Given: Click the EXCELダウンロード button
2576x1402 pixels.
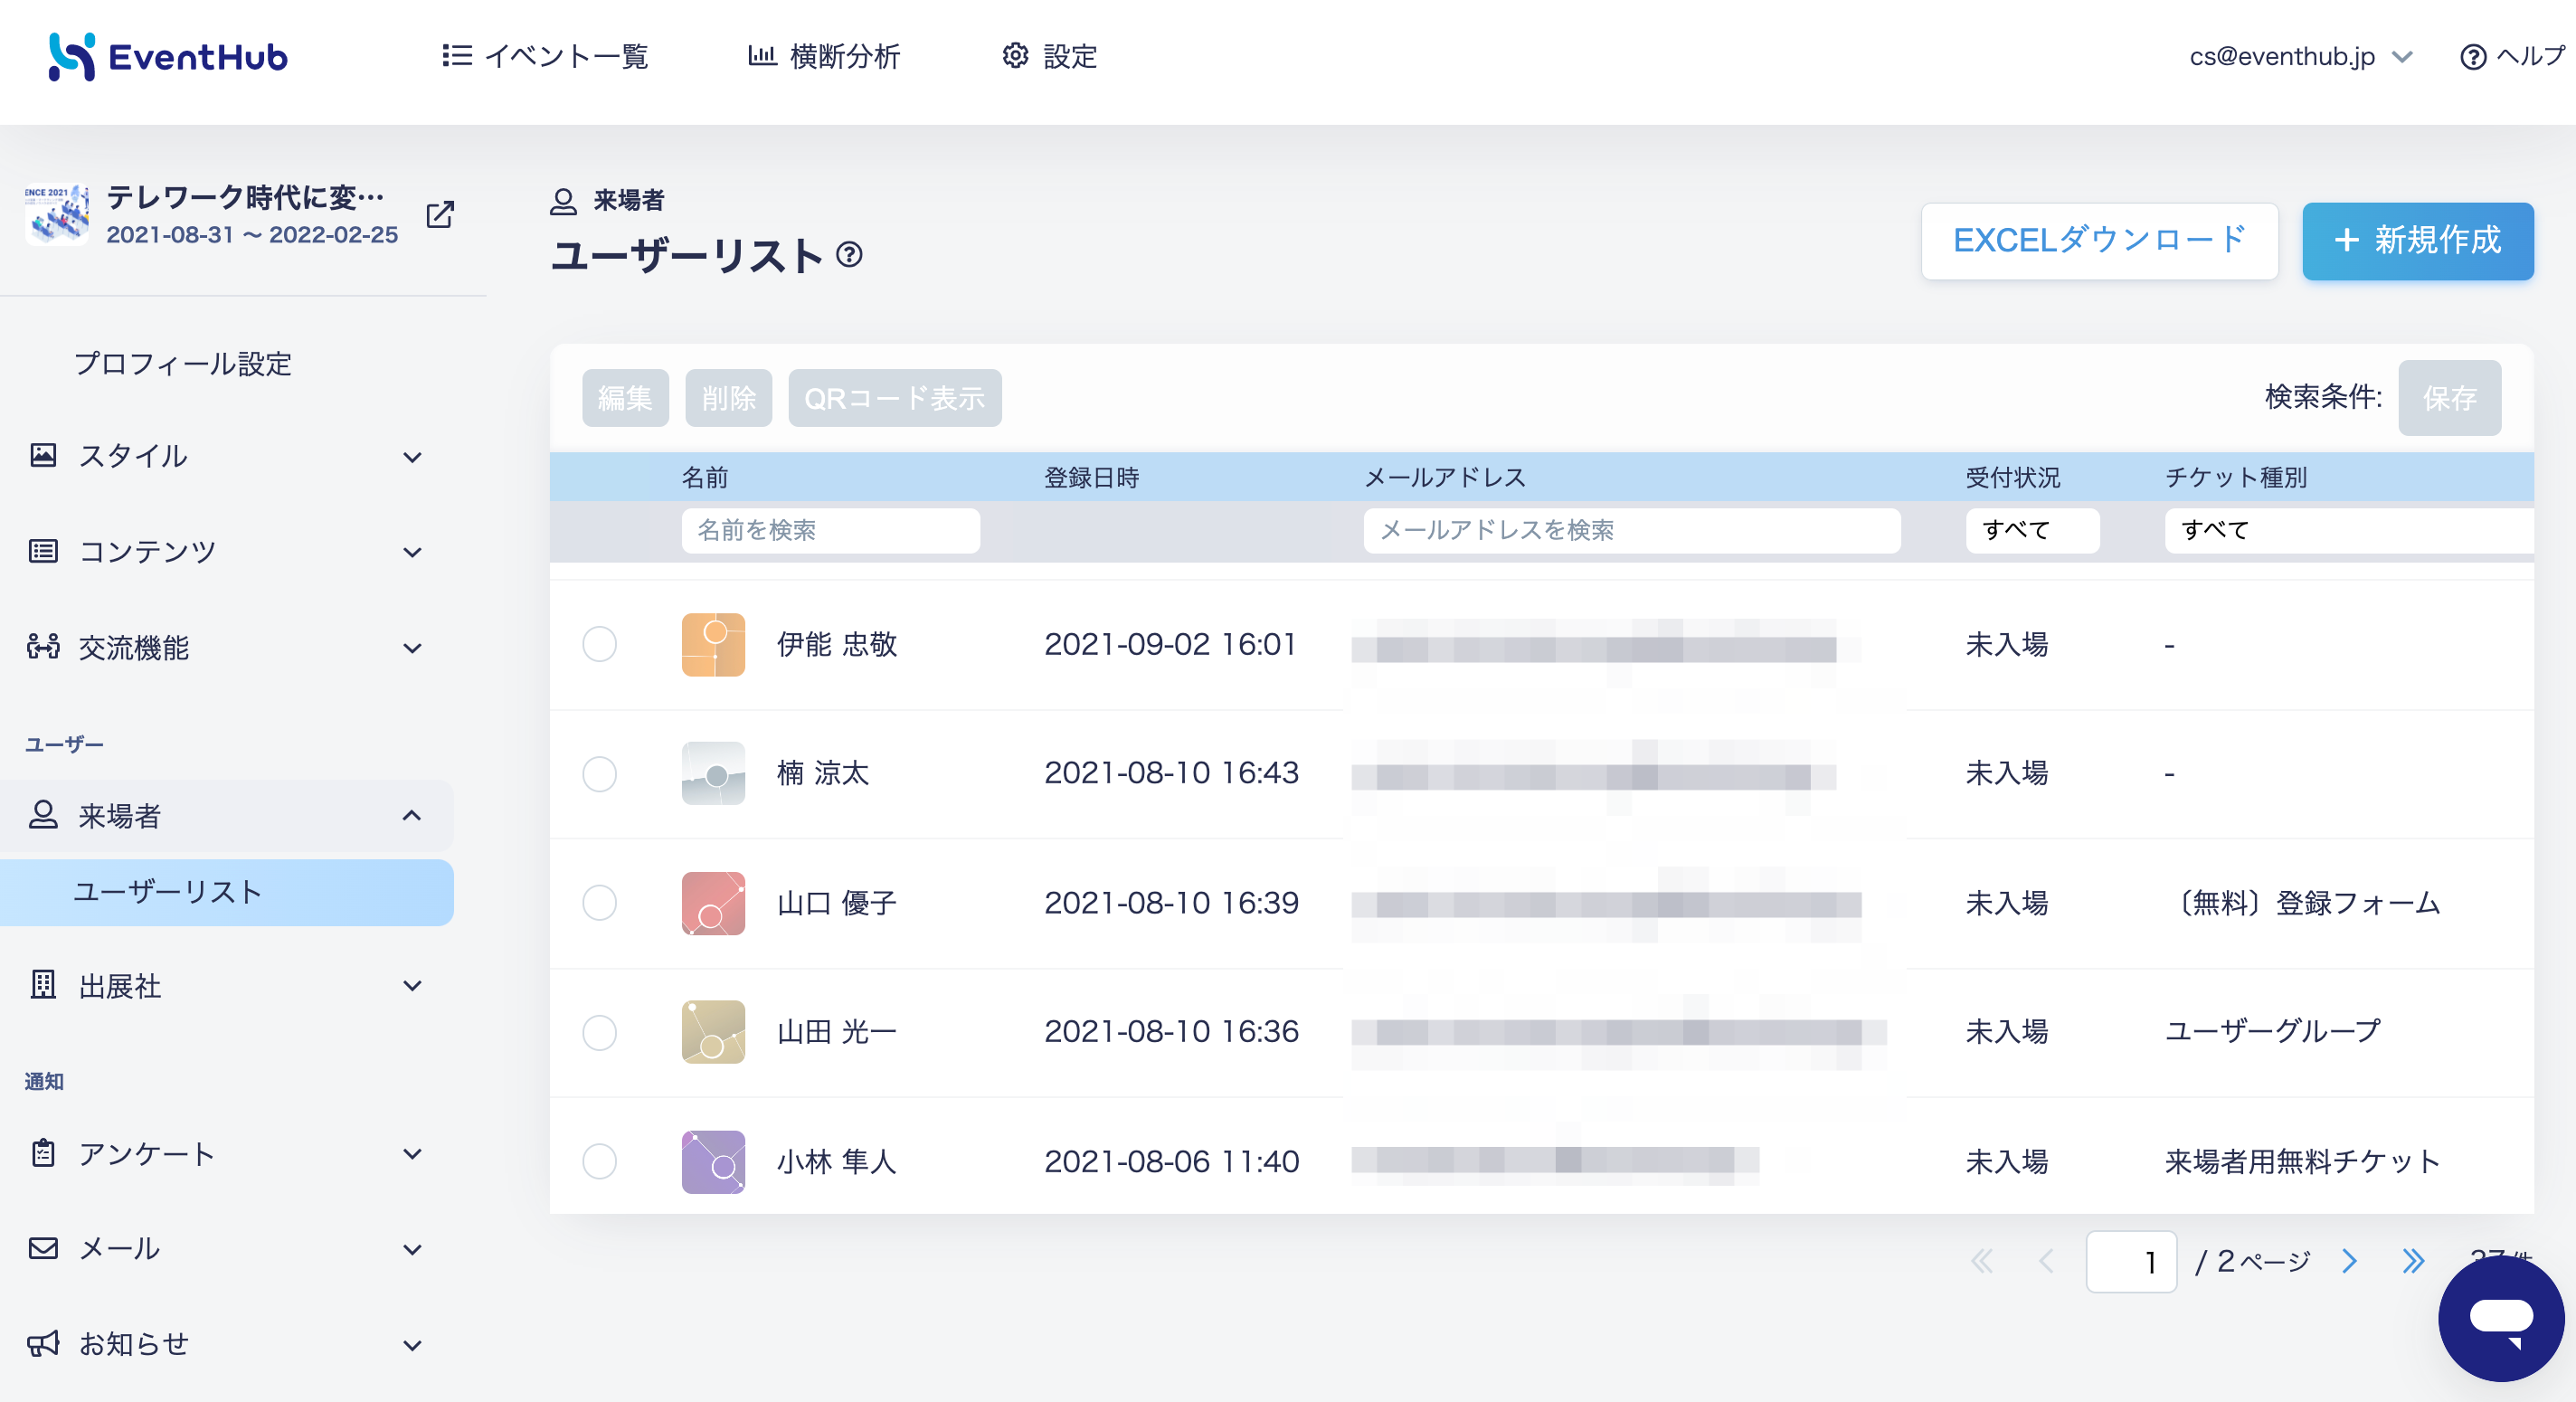Looking at the screenshot, I should point(2099,241).
